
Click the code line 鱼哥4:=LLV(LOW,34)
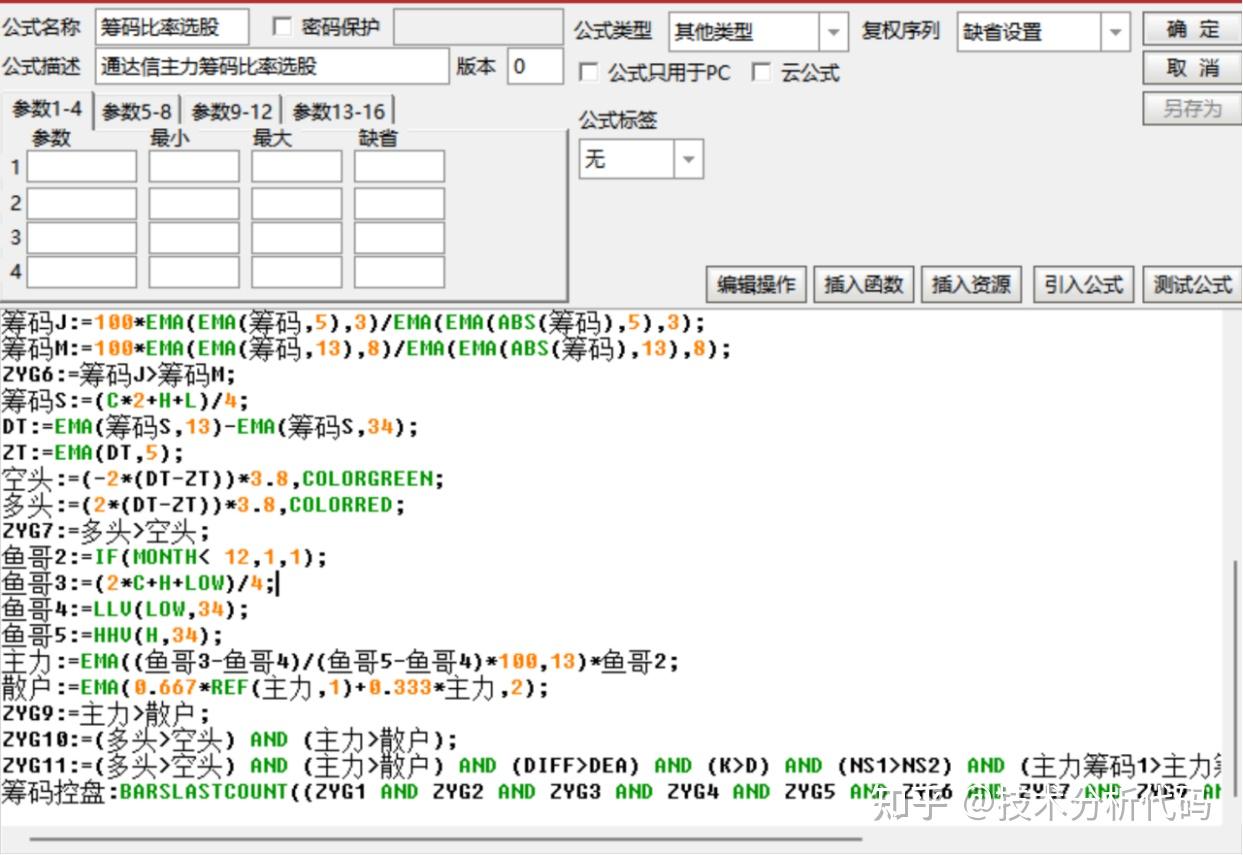tap(125, 609)
